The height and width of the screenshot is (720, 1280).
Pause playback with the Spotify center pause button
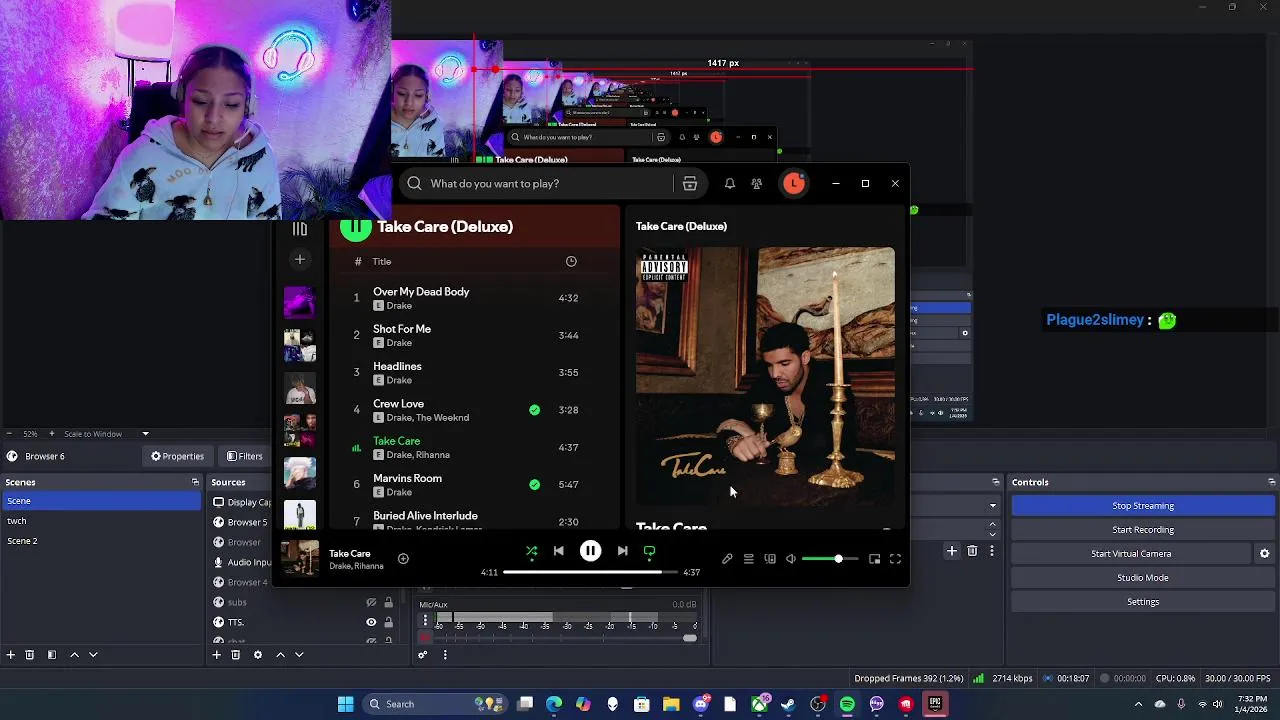pos(590,551)
